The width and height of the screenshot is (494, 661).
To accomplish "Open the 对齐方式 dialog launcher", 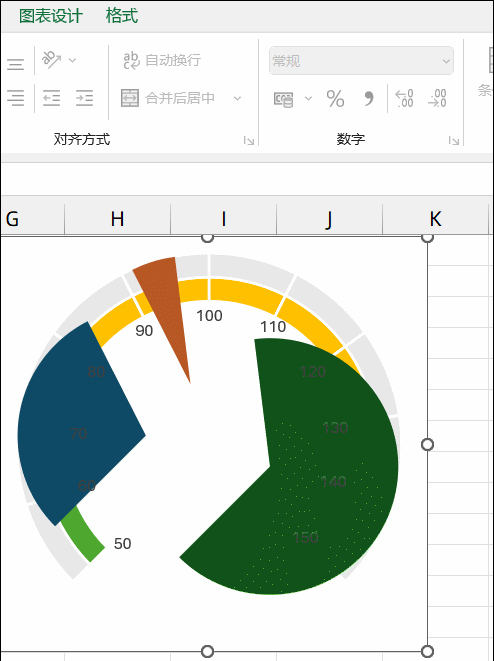I will point(249,140).
